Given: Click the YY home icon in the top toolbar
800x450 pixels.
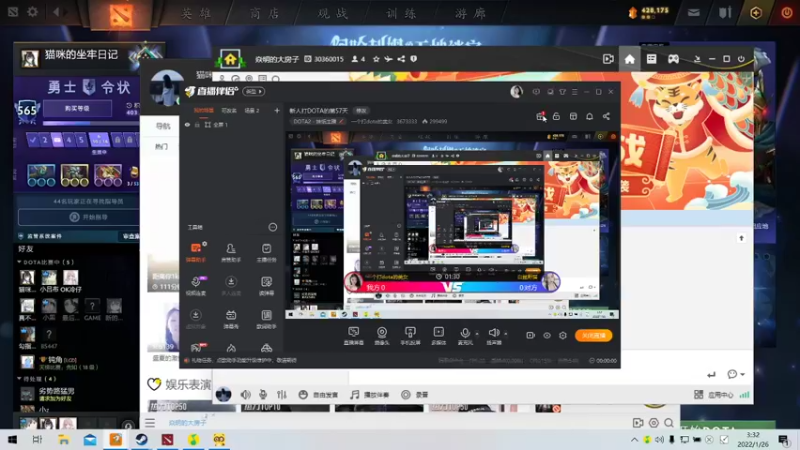Looking at the screenshot, I should tap(630, 59).
